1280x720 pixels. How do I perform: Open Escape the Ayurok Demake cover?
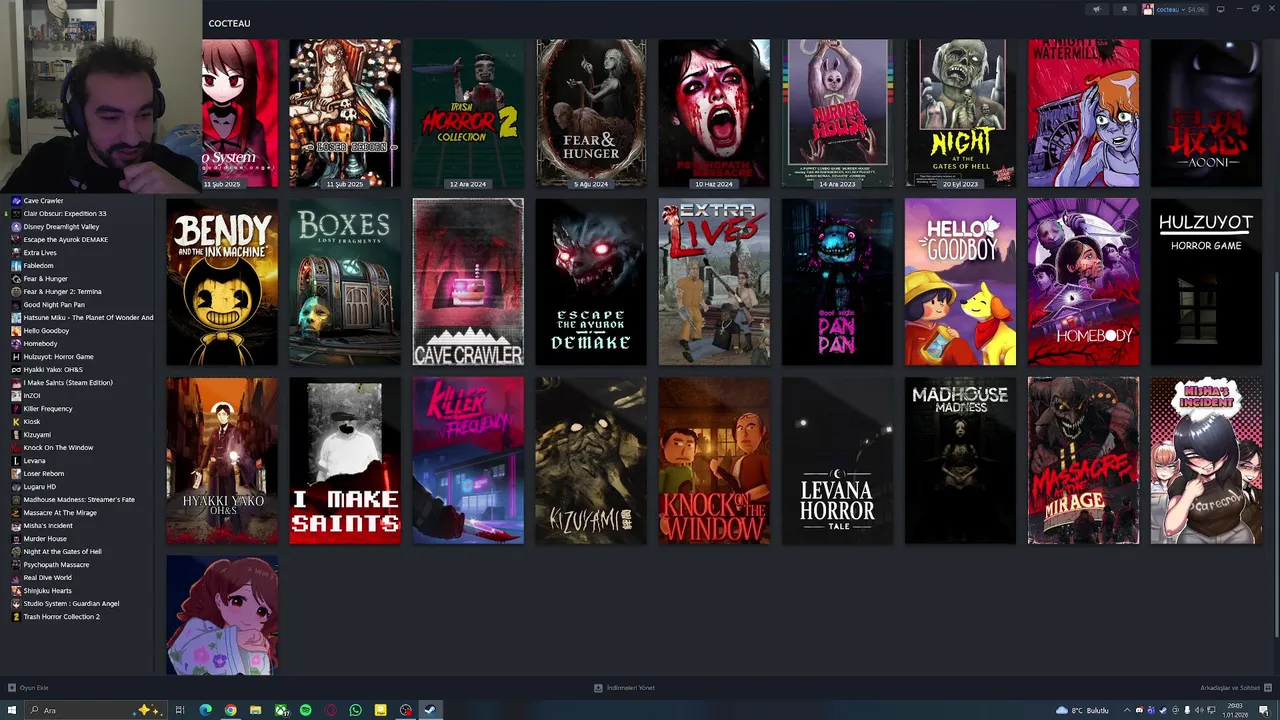click(x=591, y=282)
